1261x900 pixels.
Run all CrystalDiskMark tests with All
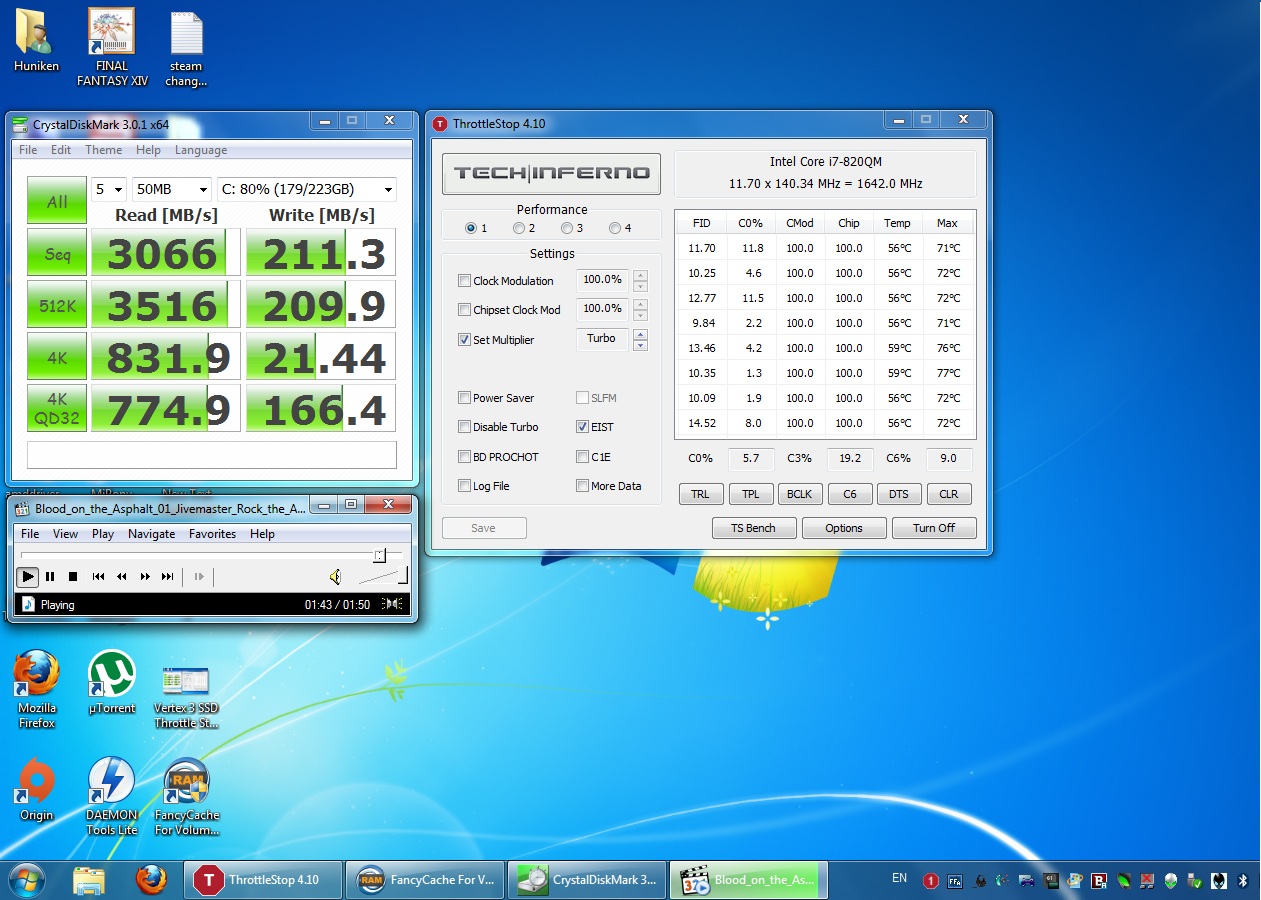point(57,201)
